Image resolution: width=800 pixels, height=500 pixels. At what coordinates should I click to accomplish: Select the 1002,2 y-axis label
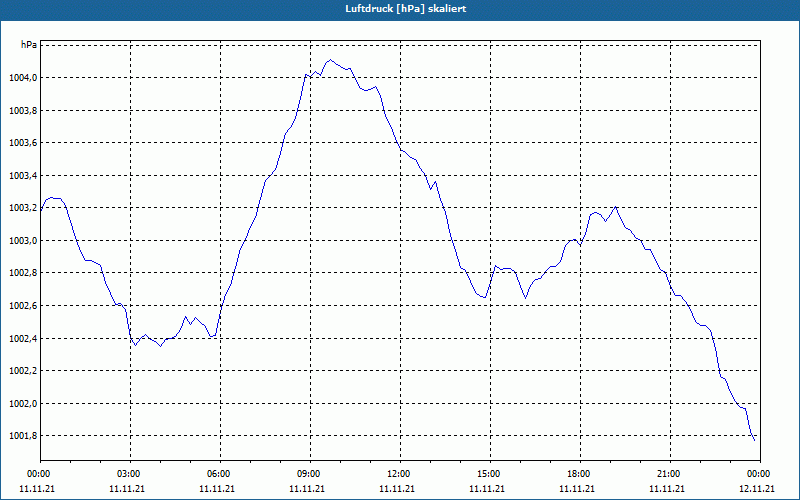coord(23,371)
